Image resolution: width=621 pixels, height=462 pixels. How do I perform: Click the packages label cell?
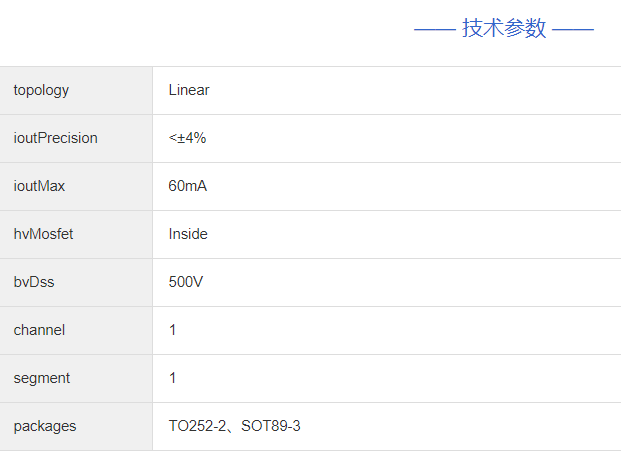[45, 426]
